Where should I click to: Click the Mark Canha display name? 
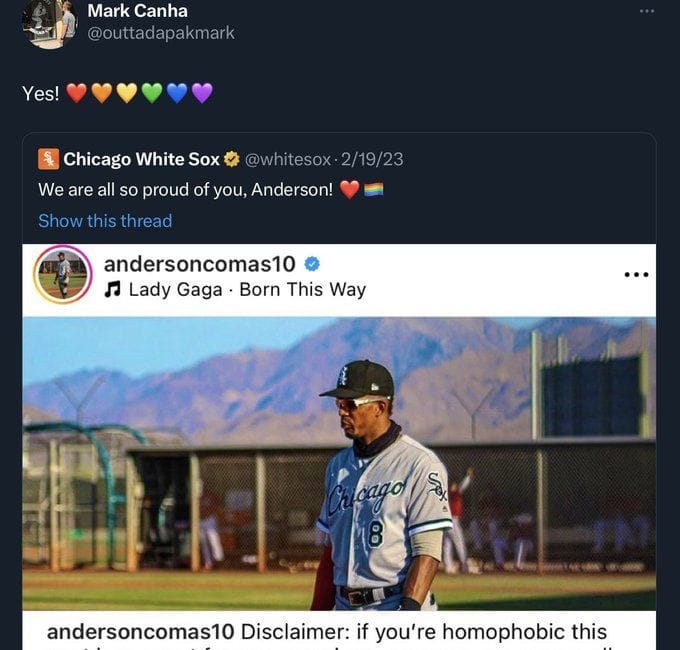[x=137, y=11]
